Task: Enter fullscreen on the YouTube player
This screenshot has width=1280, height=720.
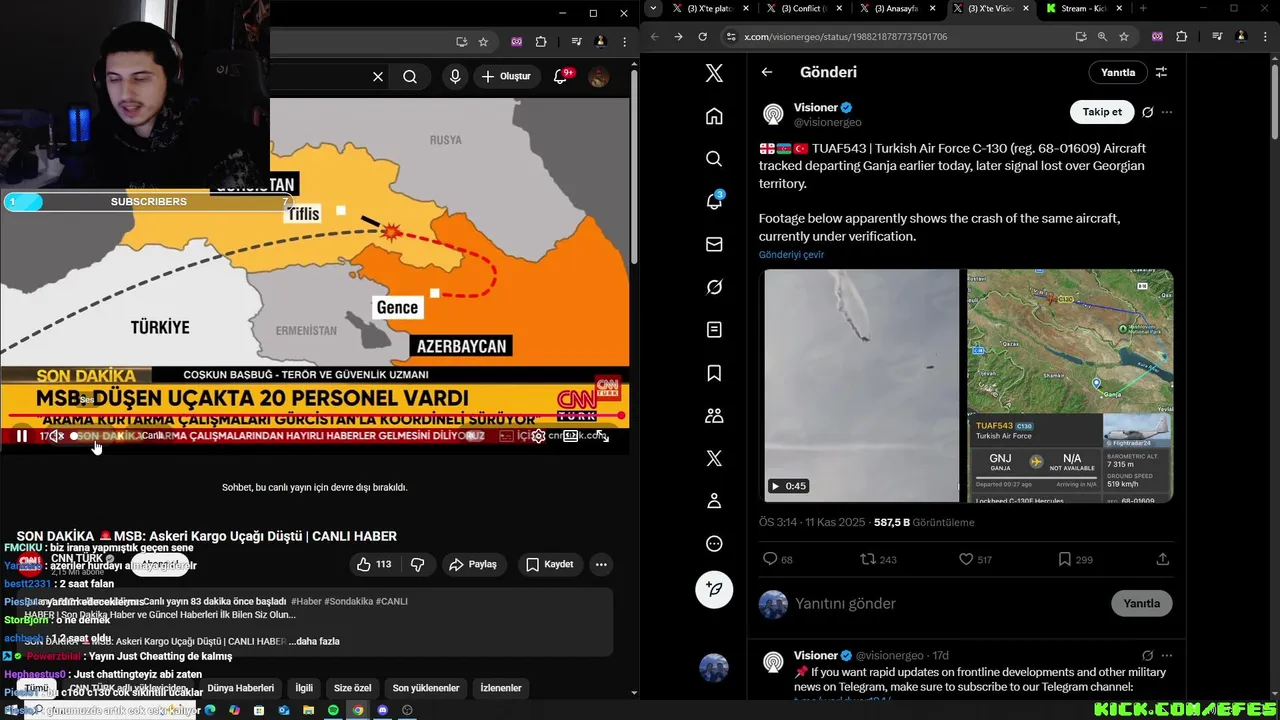Action: tap(602, 436)
